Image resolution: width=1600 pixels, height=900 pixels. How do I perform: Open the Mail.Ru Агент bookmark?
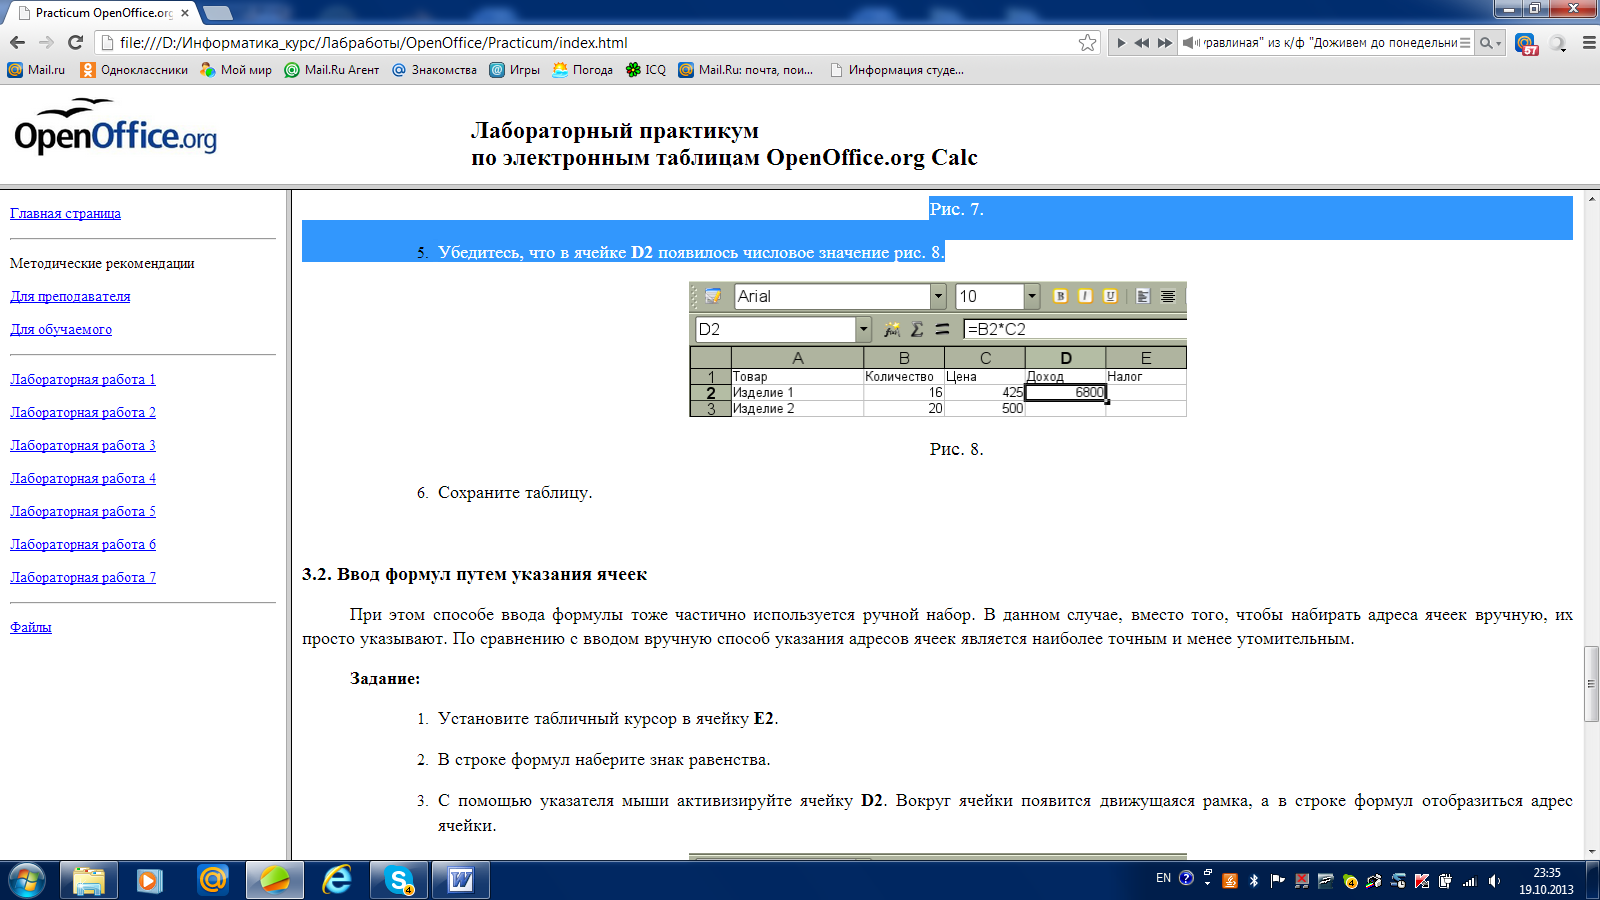[x=332, y=70]
